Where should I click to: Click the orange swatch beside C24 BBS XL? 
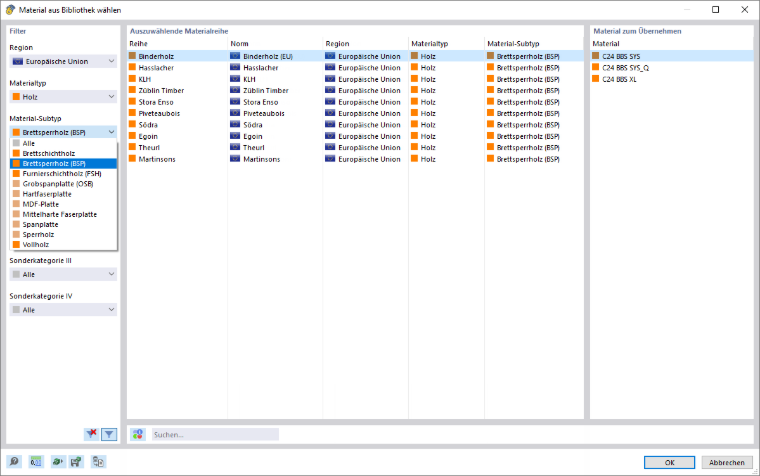(596, 79)
